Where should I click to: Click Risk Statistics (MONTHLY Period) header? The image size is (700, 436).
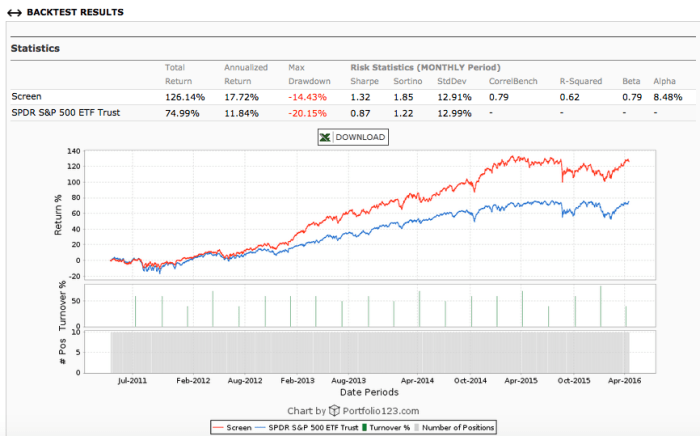tap(425, 67)
